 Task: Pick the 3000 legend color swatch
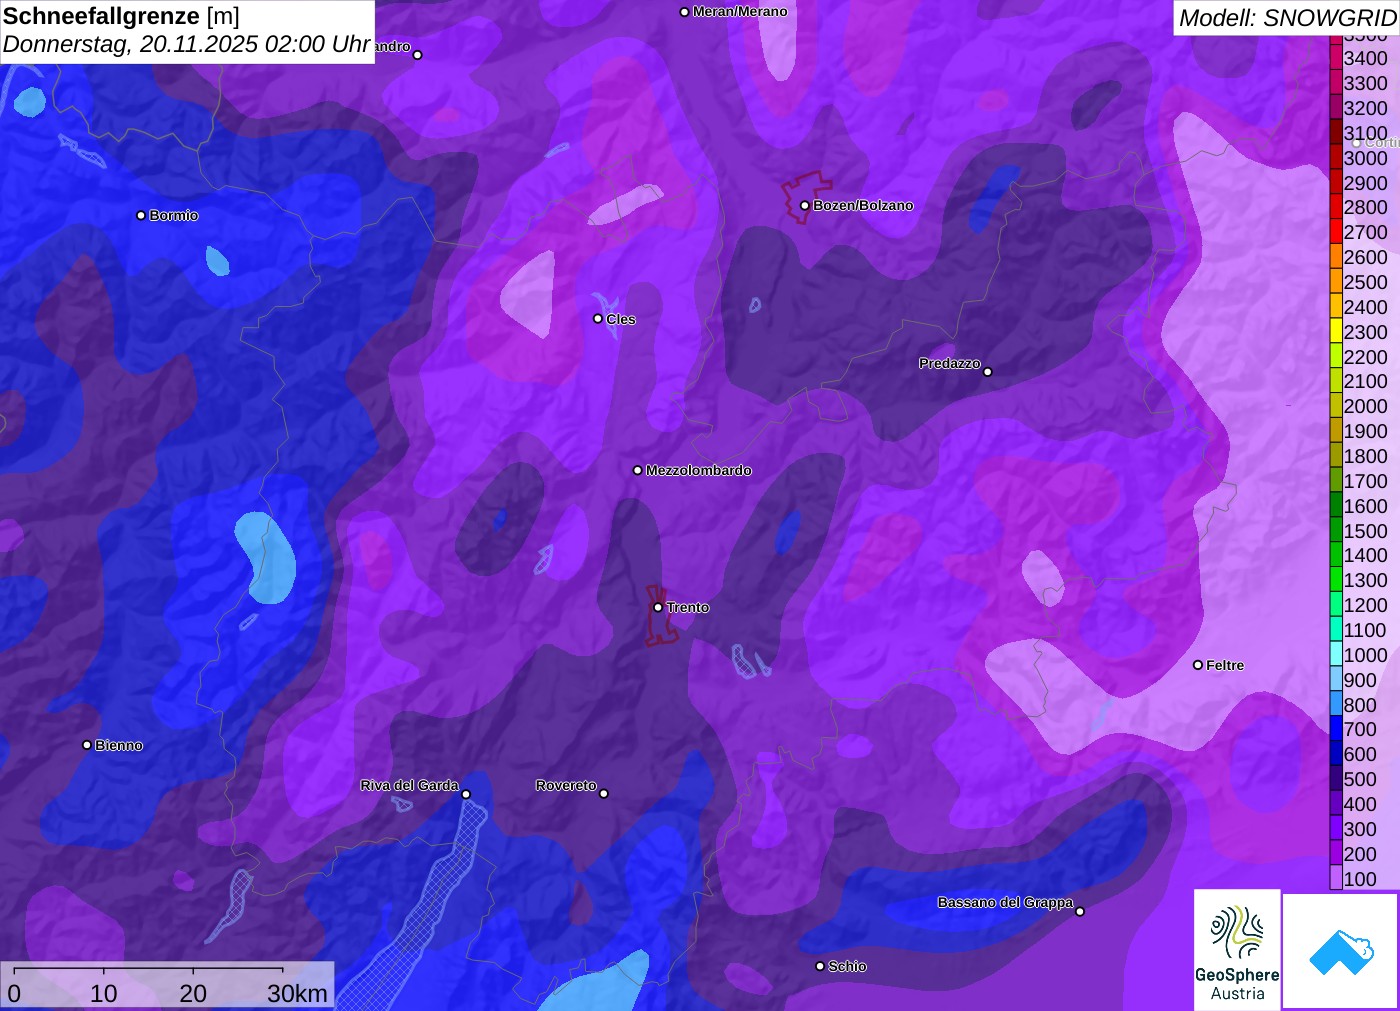pyautogui.click(x=1336, y=157)
